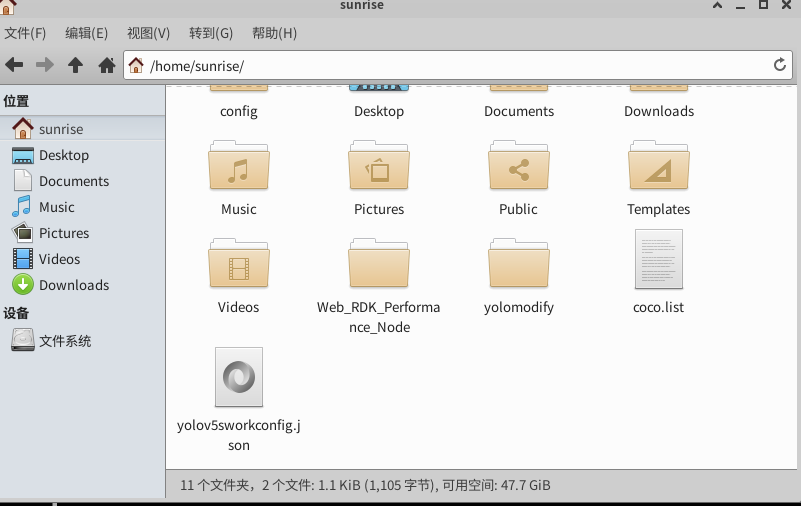801x506 pixels.
Task: Roll up the window with the caret button
Action: (x=717, y=6)
